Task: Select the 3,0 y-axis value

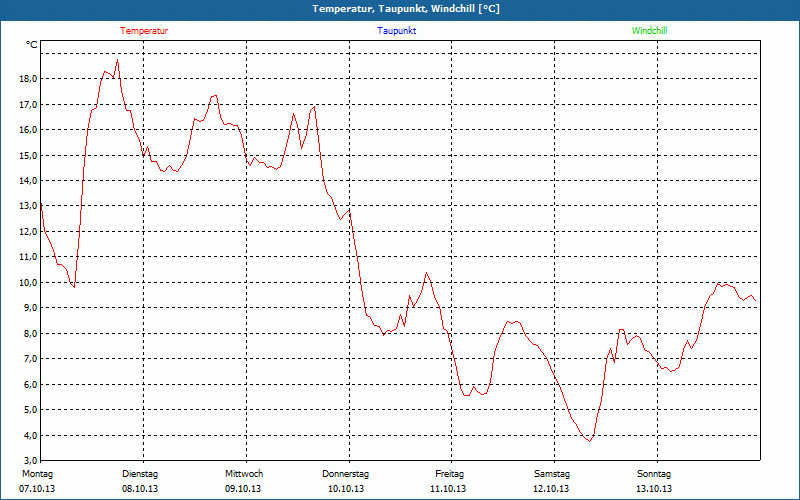Action: [x=30, y=459]
